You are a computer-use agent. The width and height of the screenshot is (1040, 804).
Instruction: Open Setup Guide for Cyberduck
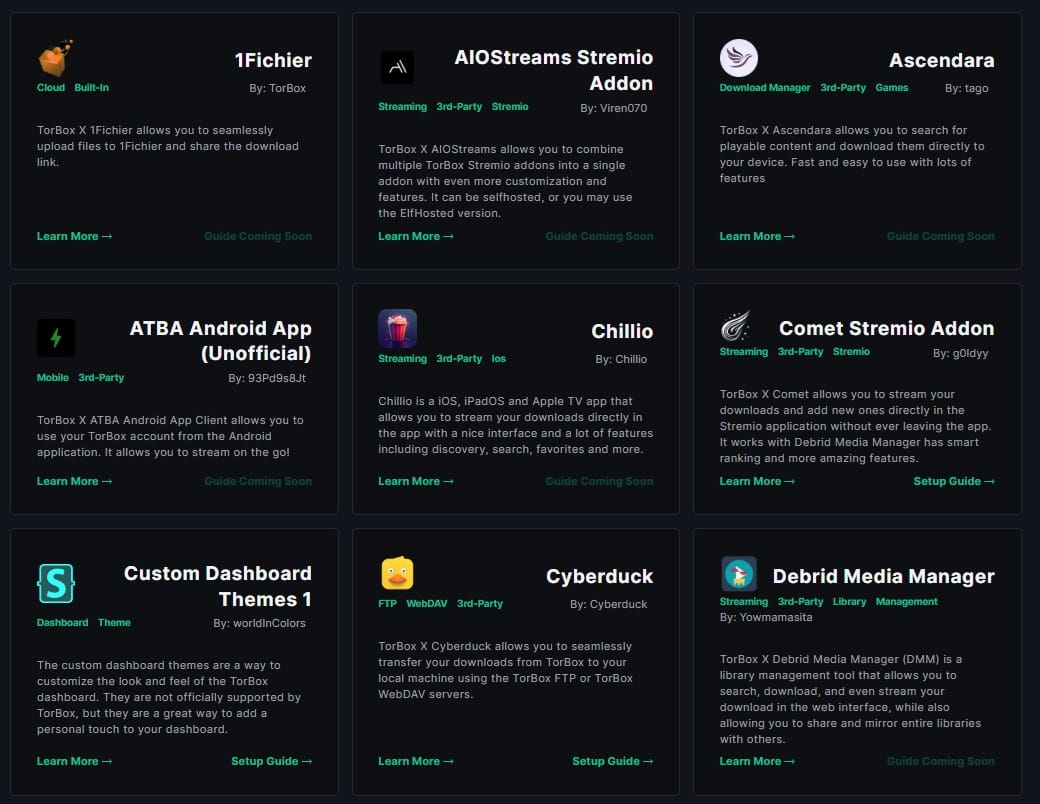[612, 761]
